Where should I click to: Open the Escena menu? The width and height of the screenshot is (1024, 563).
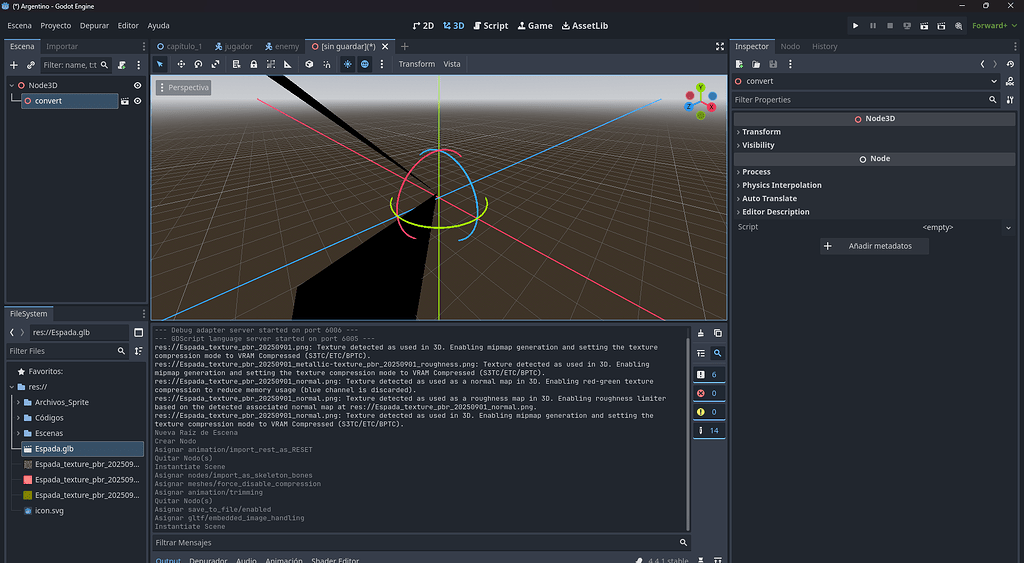(20, 25)
